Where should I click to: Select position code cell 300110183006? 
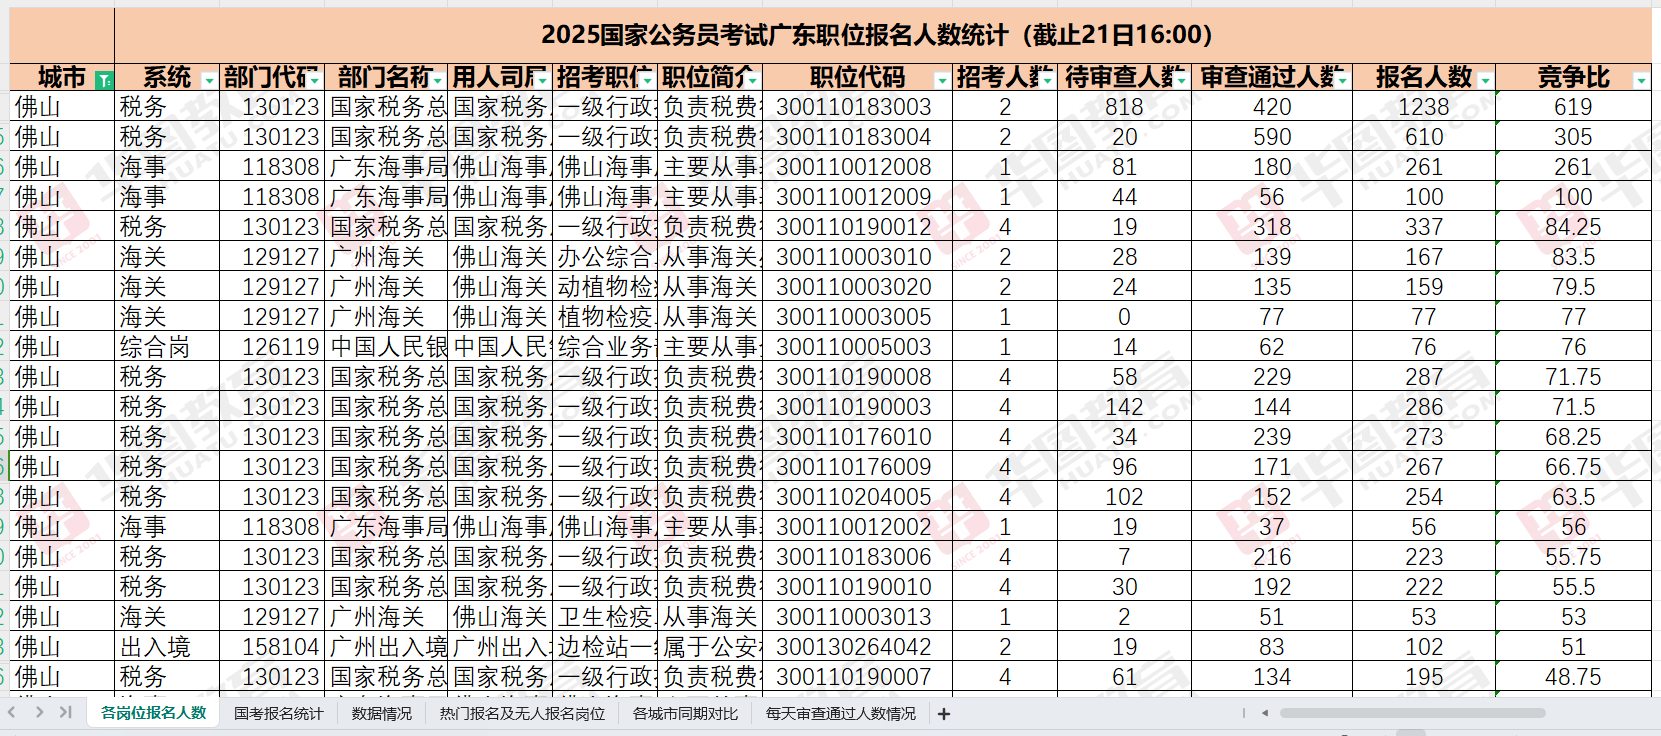pos(857,557)
